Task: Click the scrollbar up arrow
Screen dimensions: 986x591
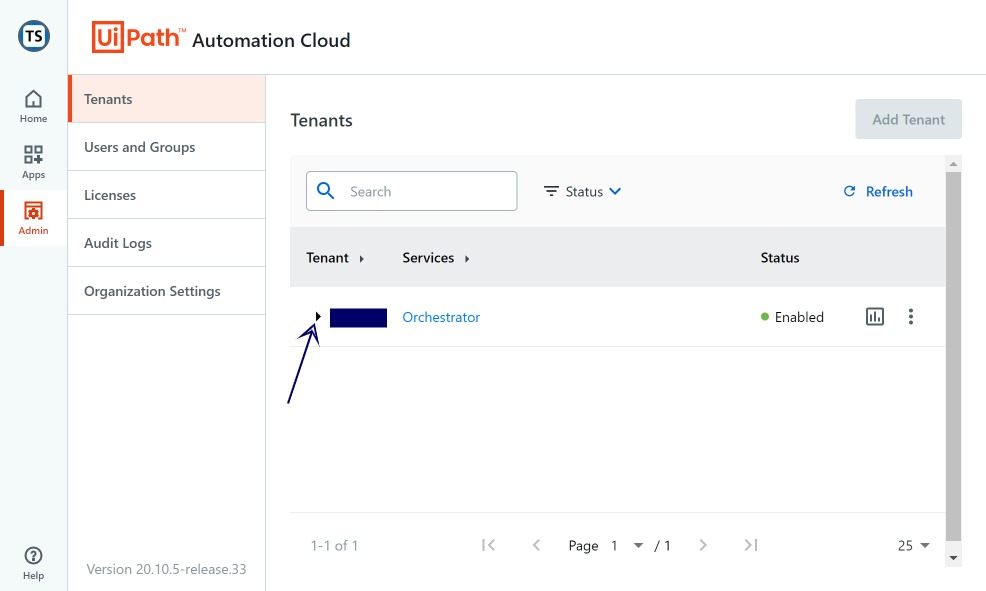Action: [x=953, y=163]
